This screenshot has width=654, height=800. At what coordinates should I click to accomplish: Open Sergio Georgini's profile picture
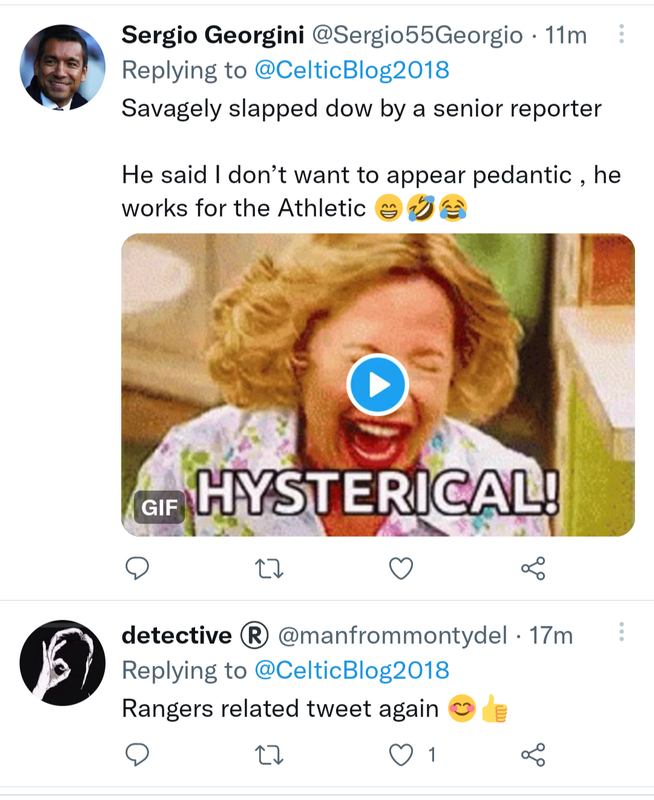click(x=62, y=67)
